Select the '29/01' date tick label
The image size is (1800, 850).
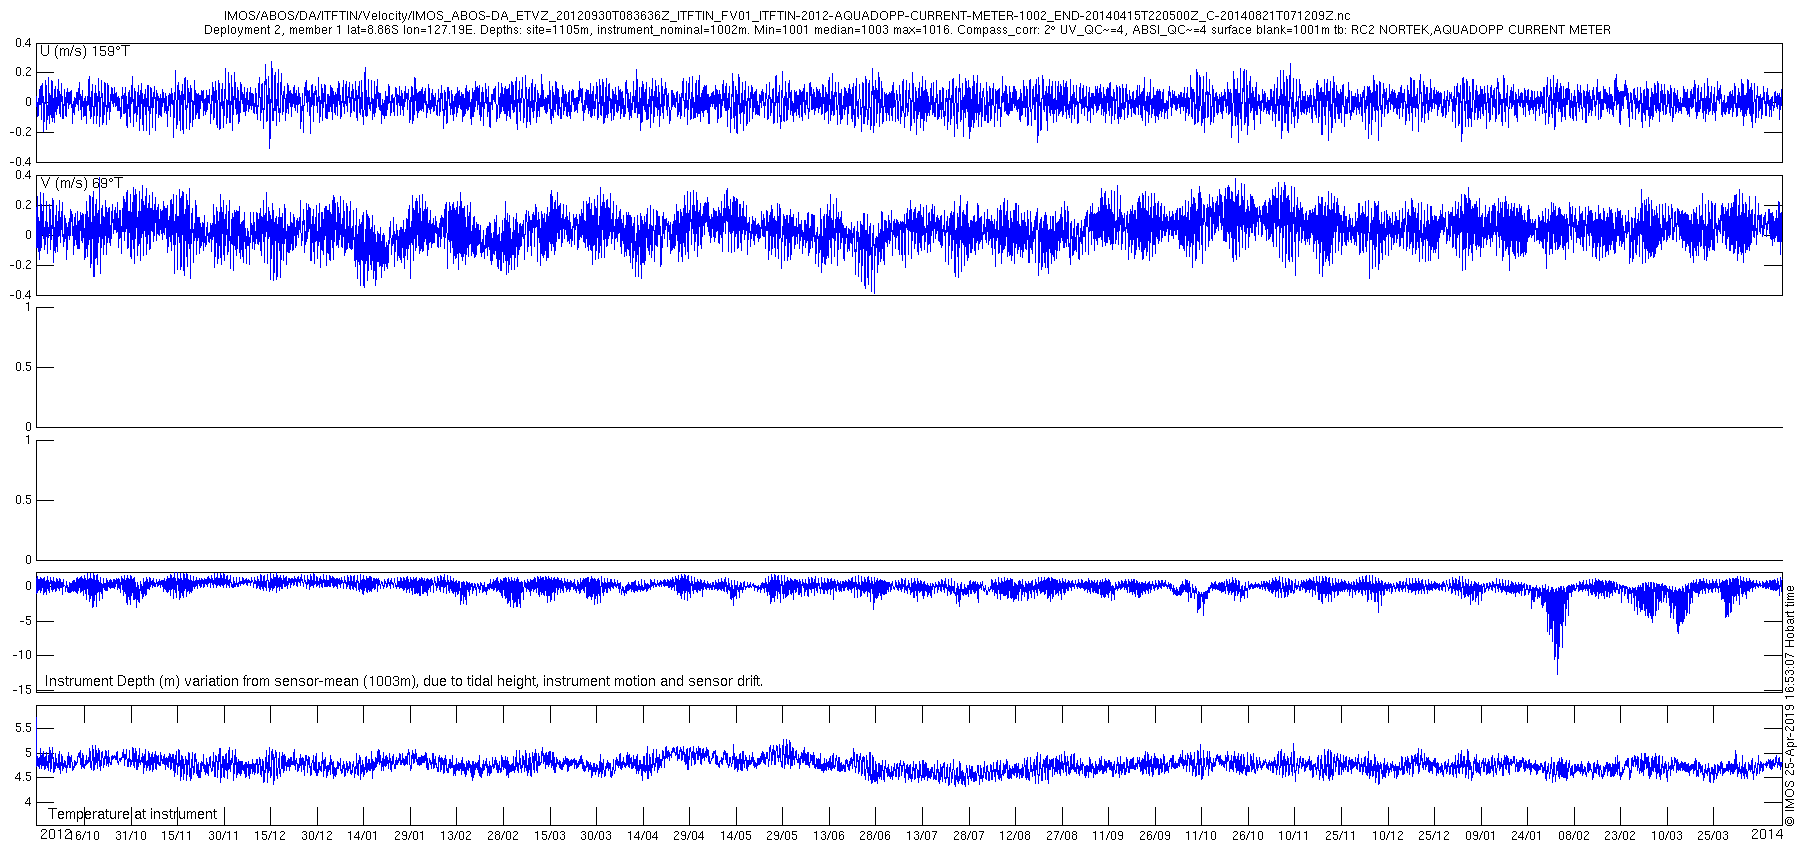coord(410,836)
